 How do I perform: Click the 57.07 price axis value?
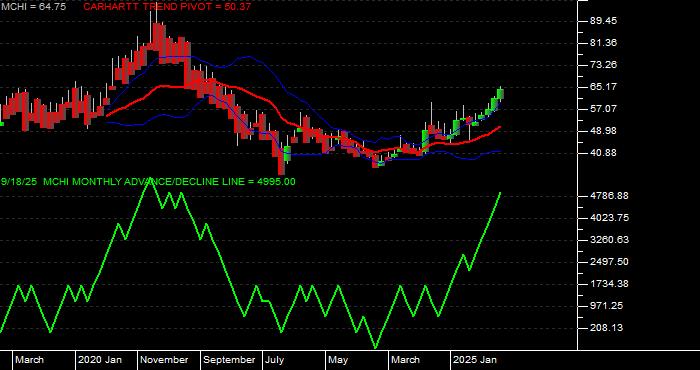click(603, 108)
